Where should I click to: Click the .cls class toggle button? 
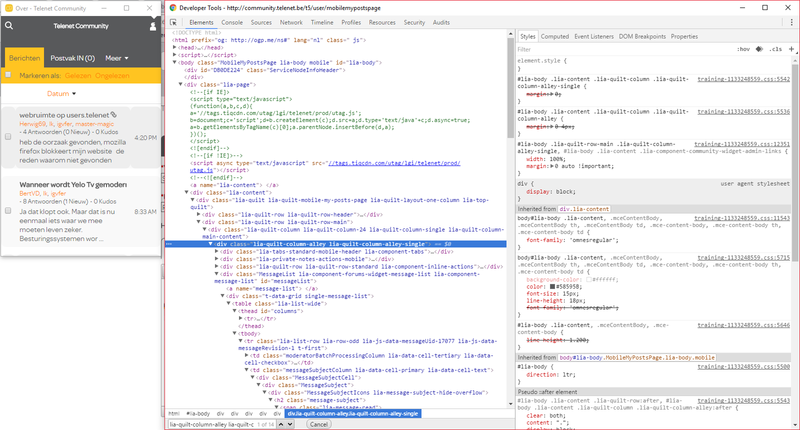click(776, 49)
